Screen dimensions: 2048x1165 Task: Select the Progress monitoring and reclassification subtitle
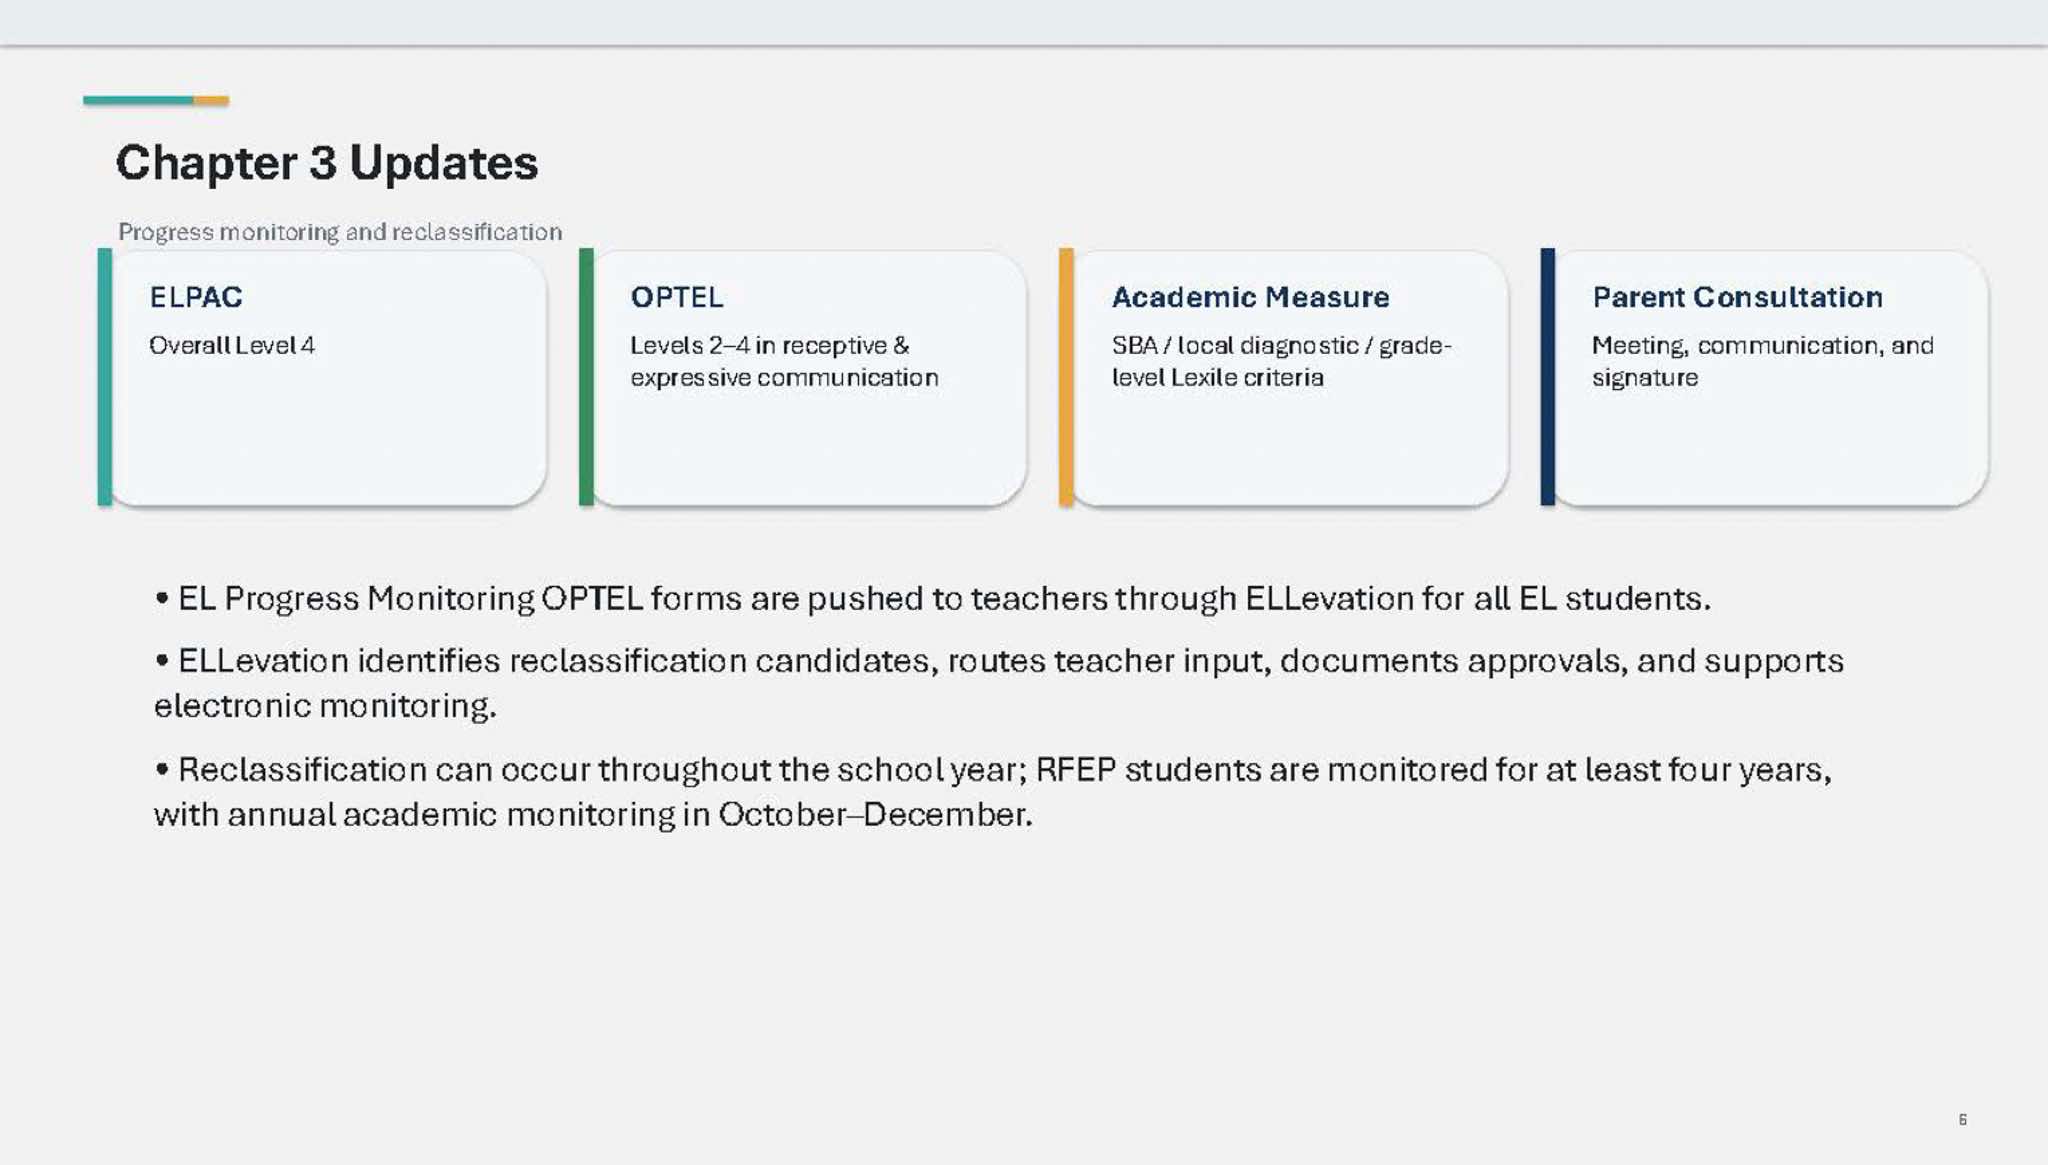coord(340,232)
